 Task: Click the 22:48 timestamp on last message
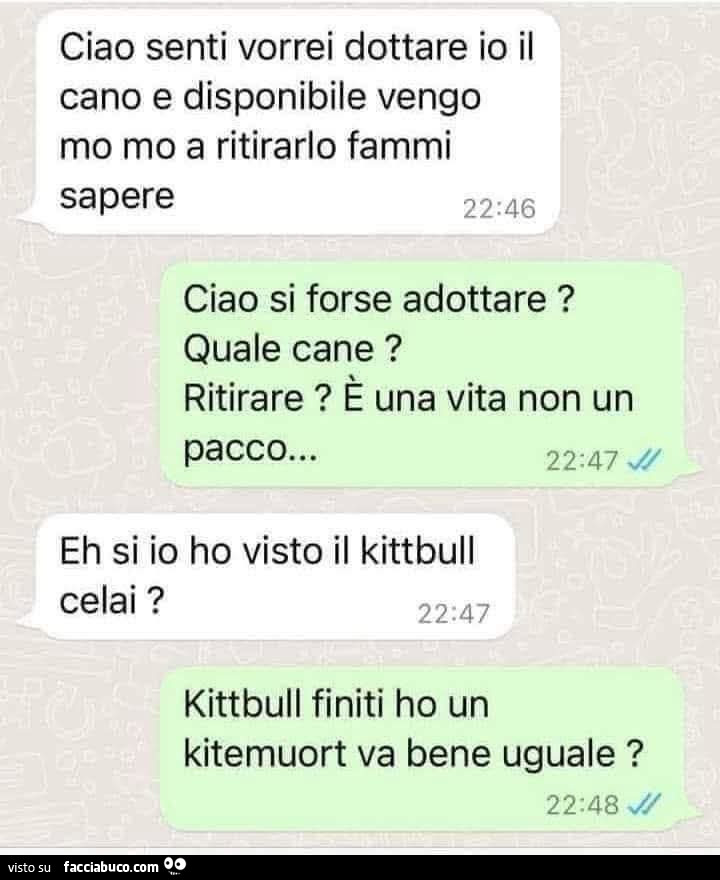582,805
